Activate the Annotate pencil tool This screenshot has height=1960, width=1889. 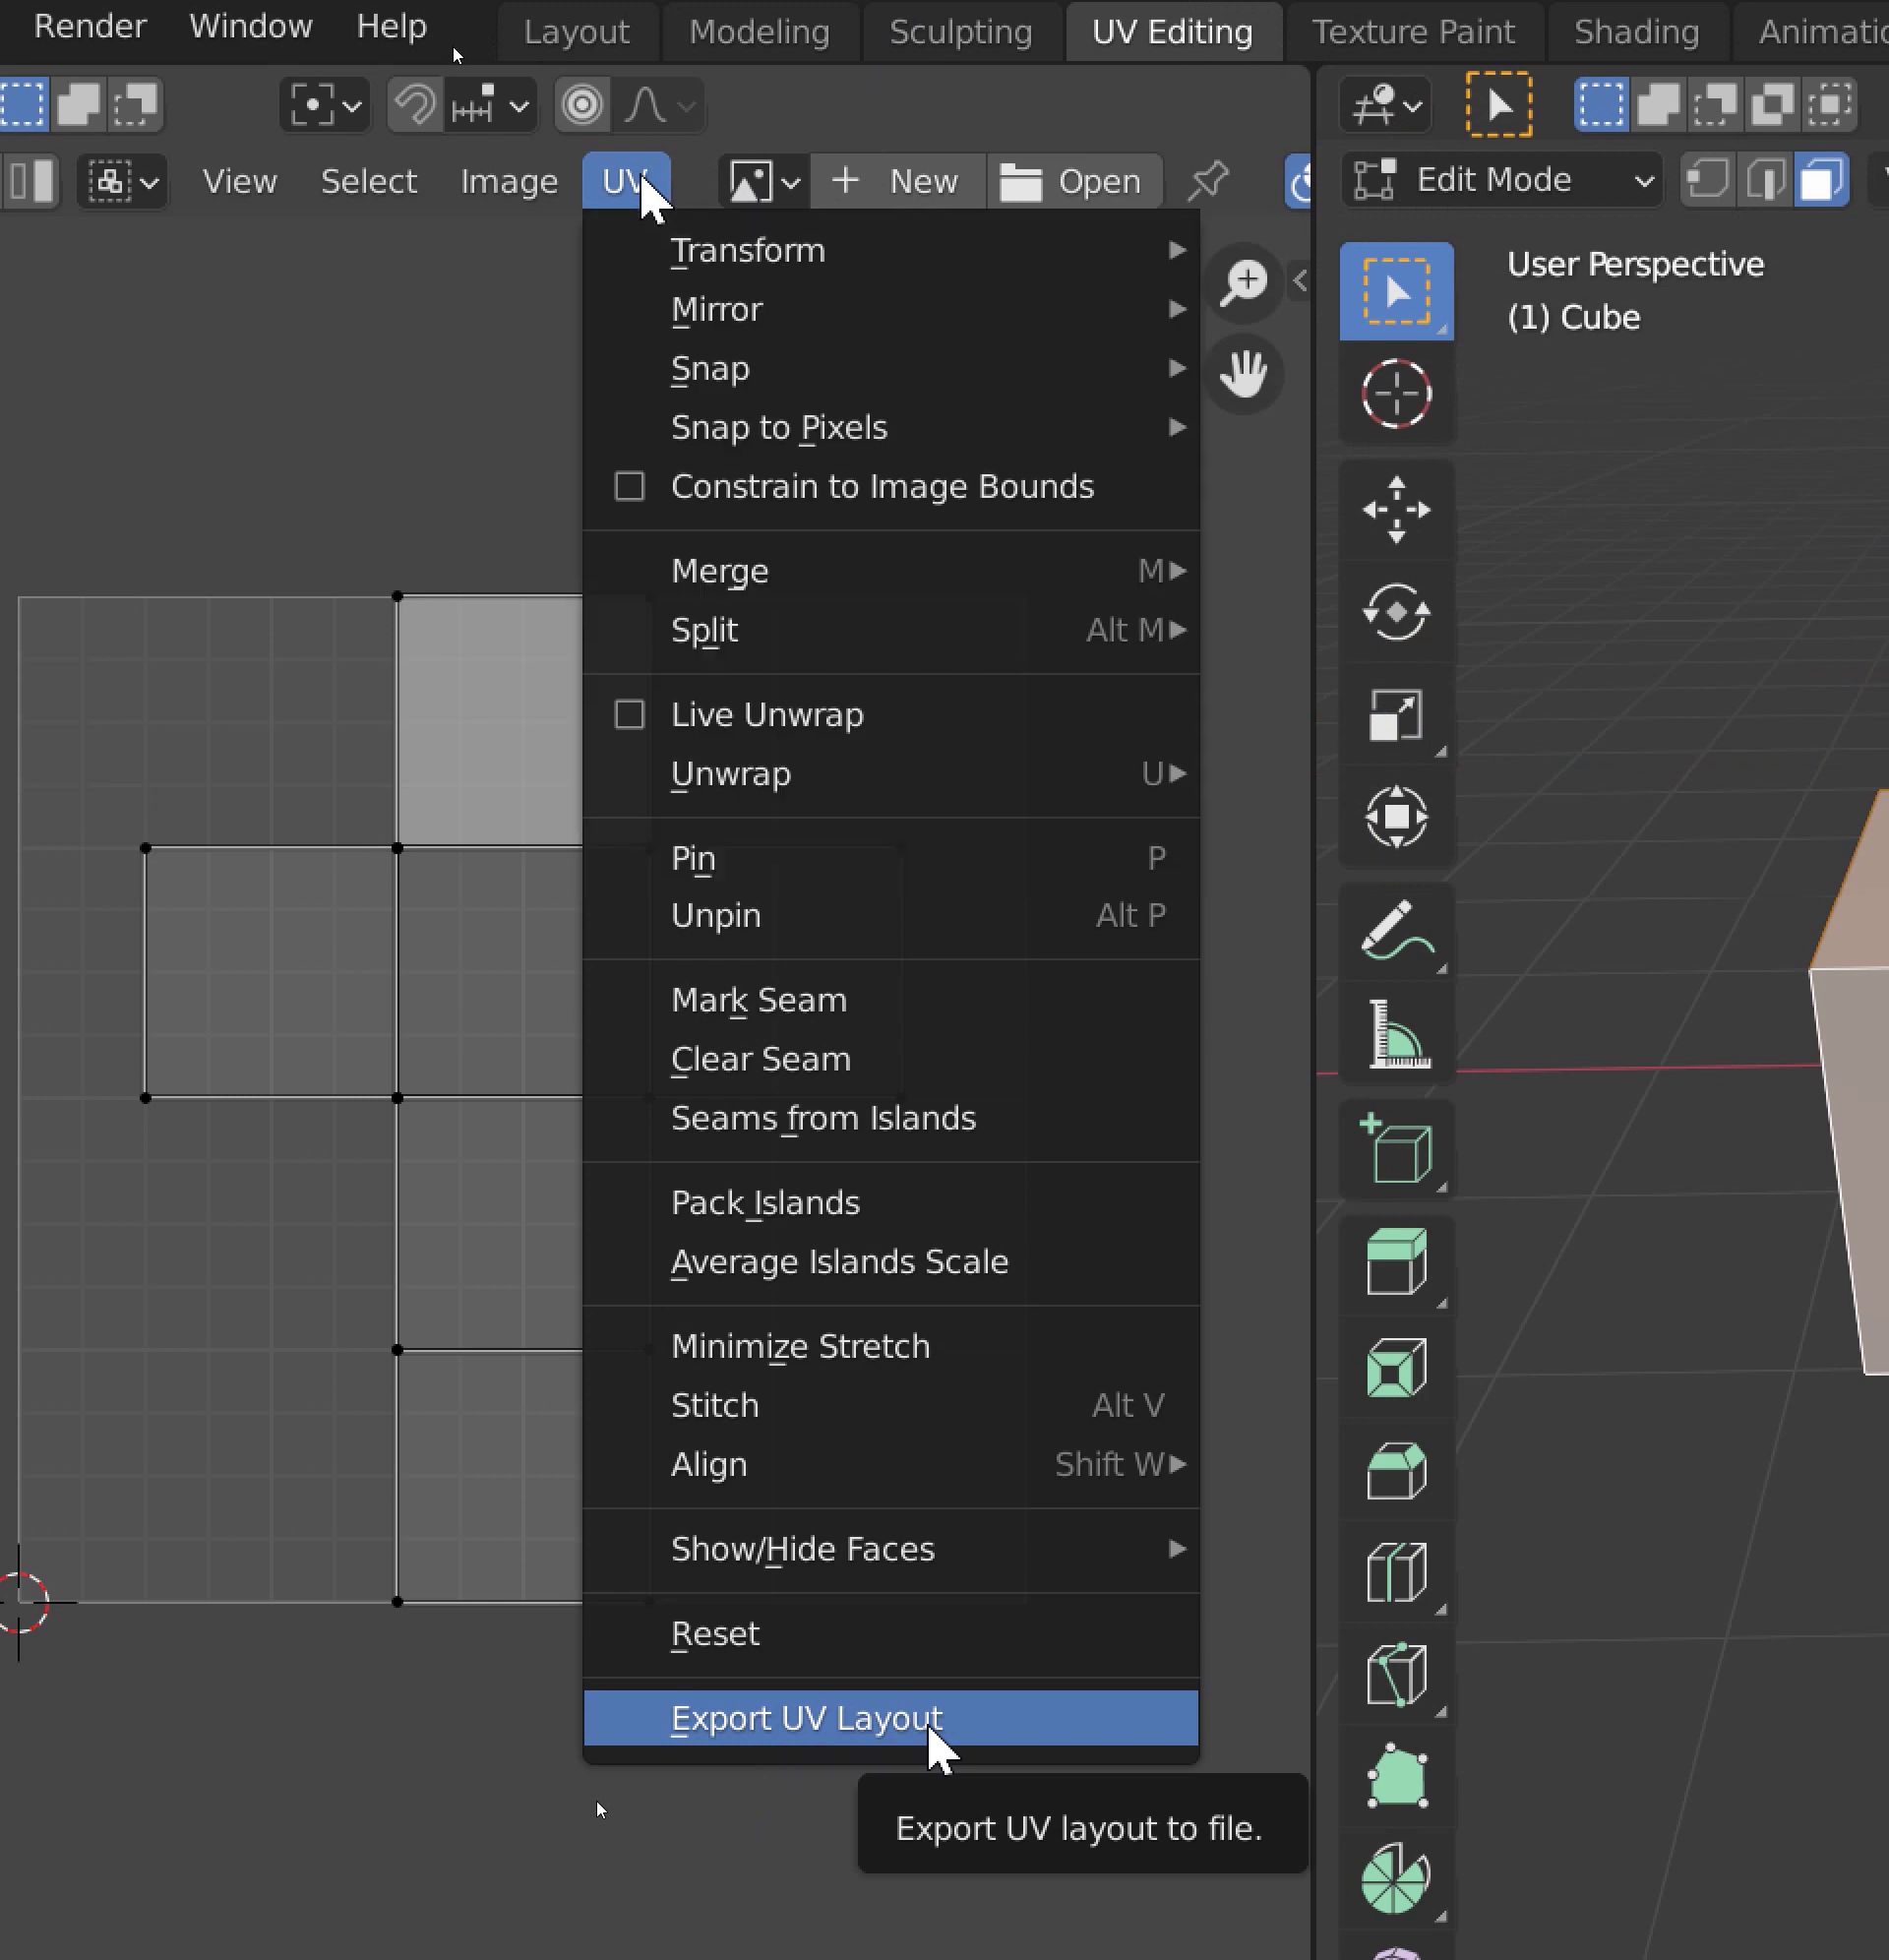tap(1396, 930)
